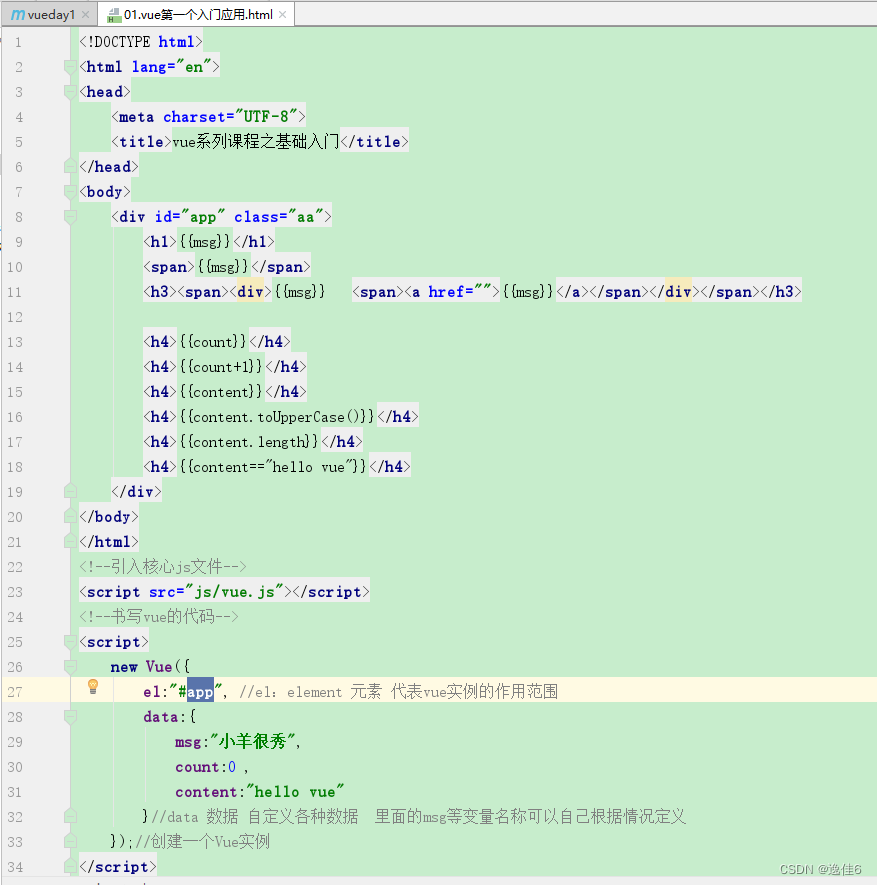877x885 pixels.
Task: Click the lightbulb intention icon on line 27
Action: (x=93, y=686)
